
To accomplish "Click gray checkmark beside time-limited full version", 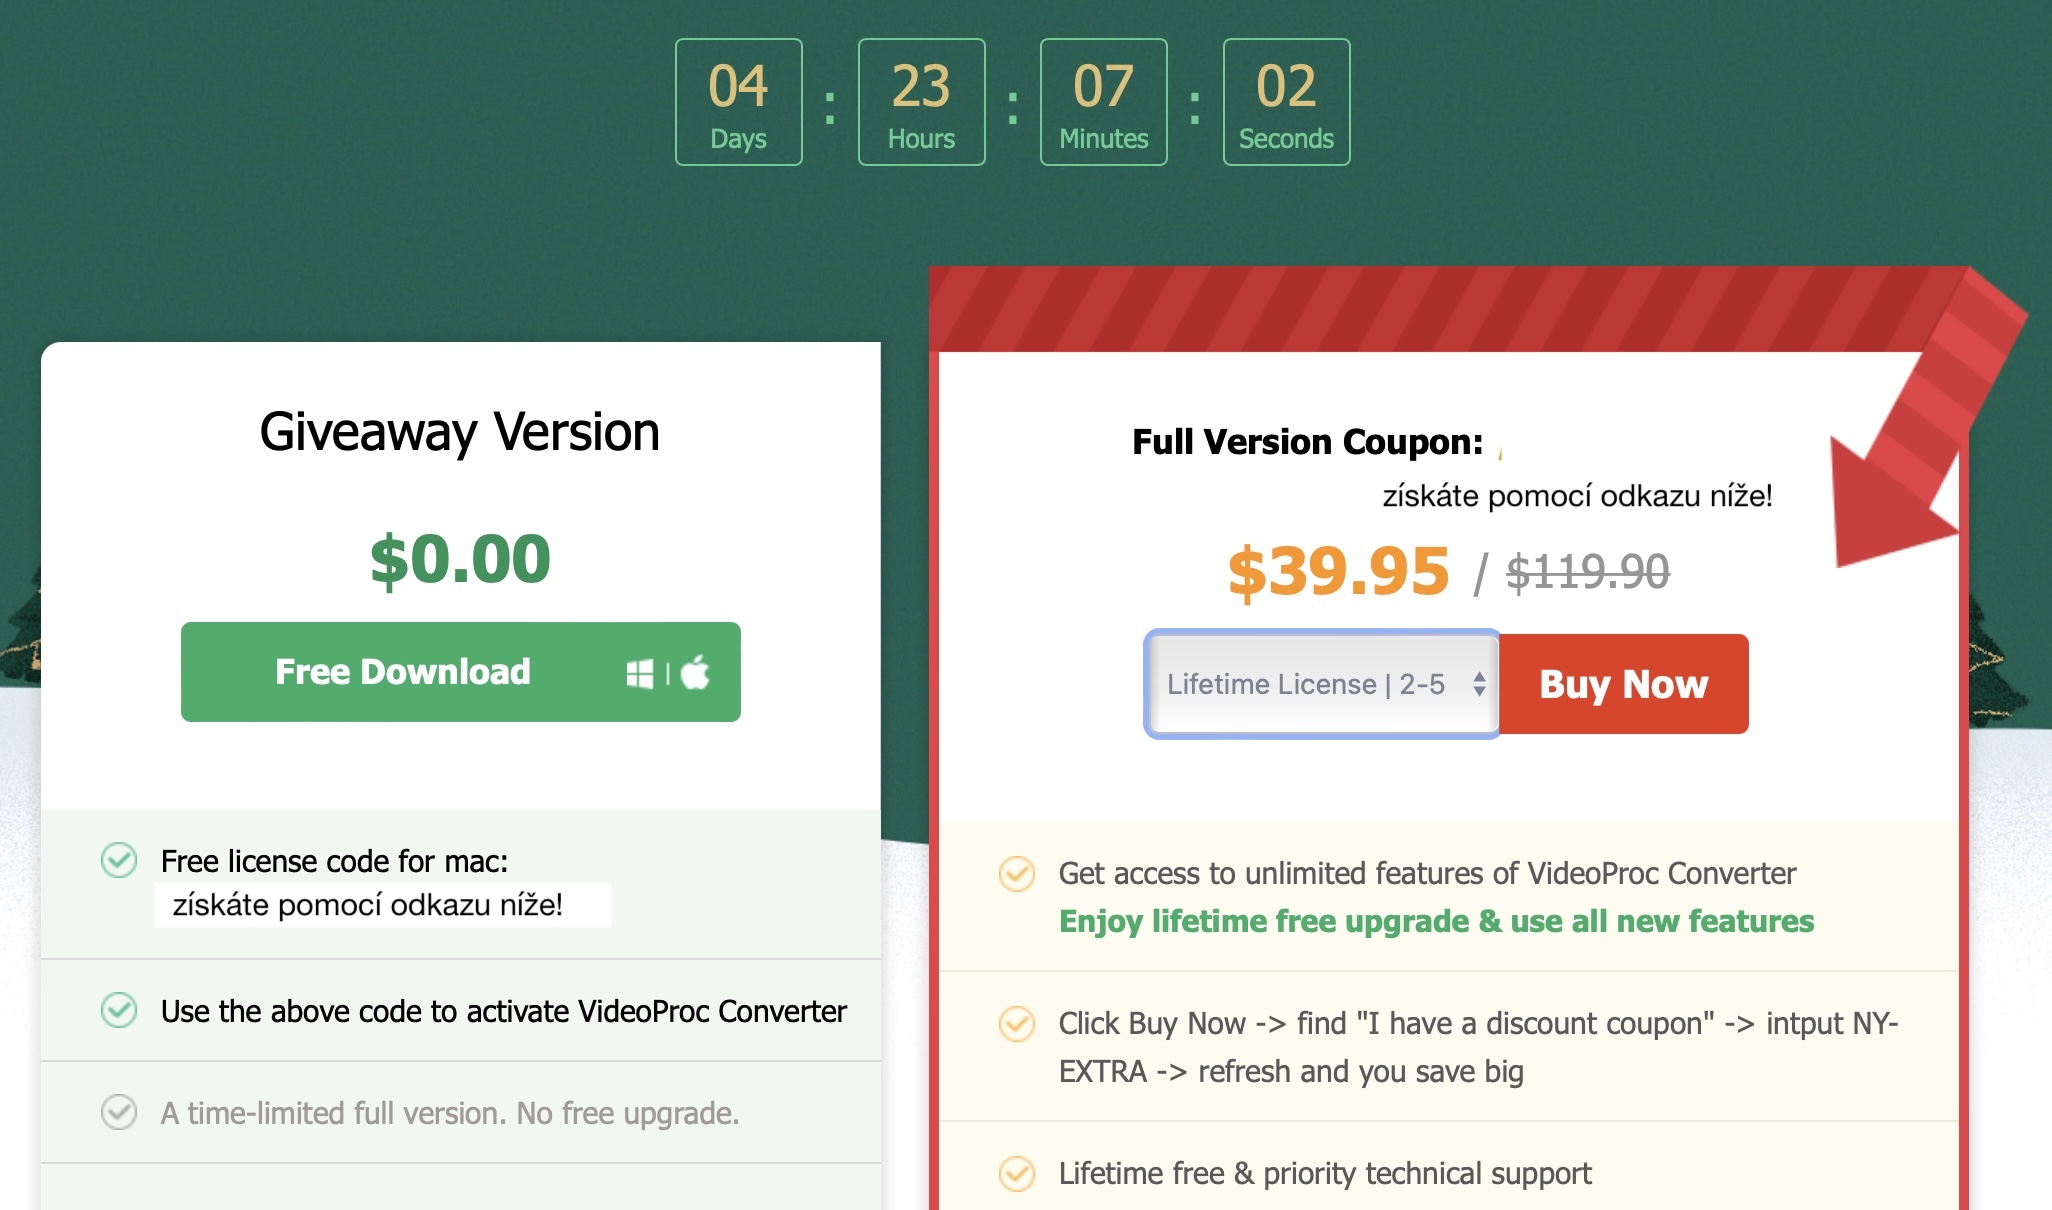I will point(119,1112).
